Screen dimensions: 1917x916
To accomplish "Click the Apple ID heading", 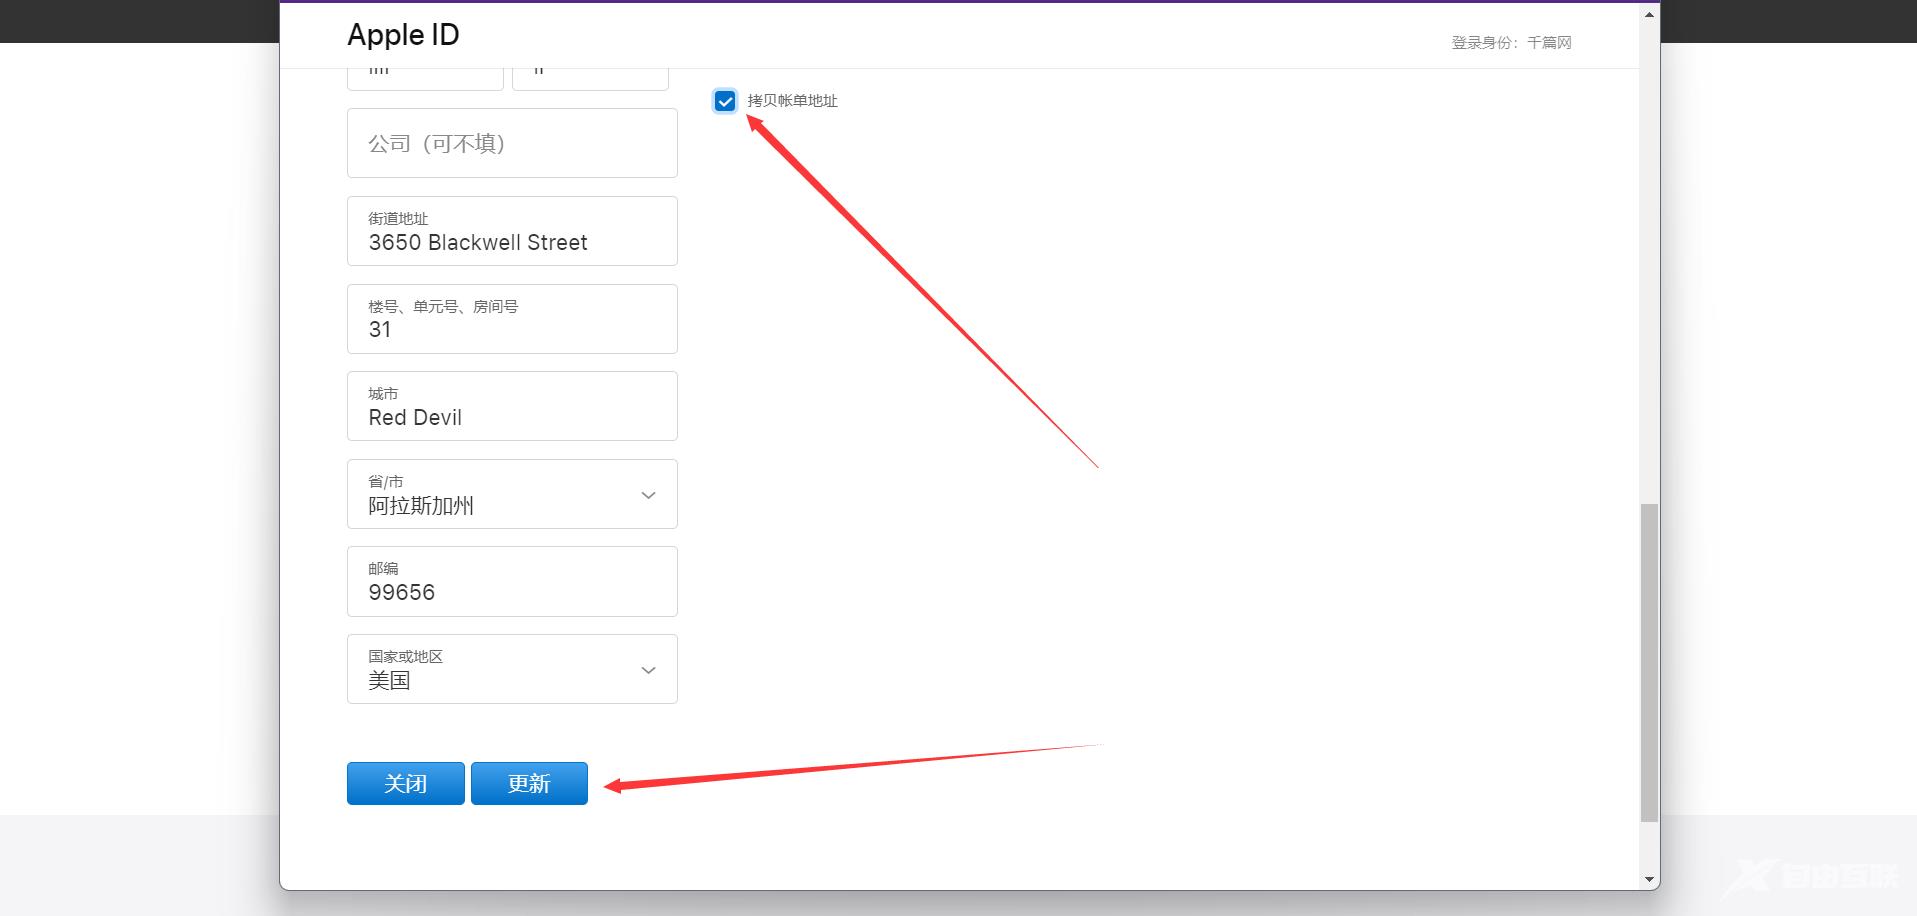I will tap(403, 35).
